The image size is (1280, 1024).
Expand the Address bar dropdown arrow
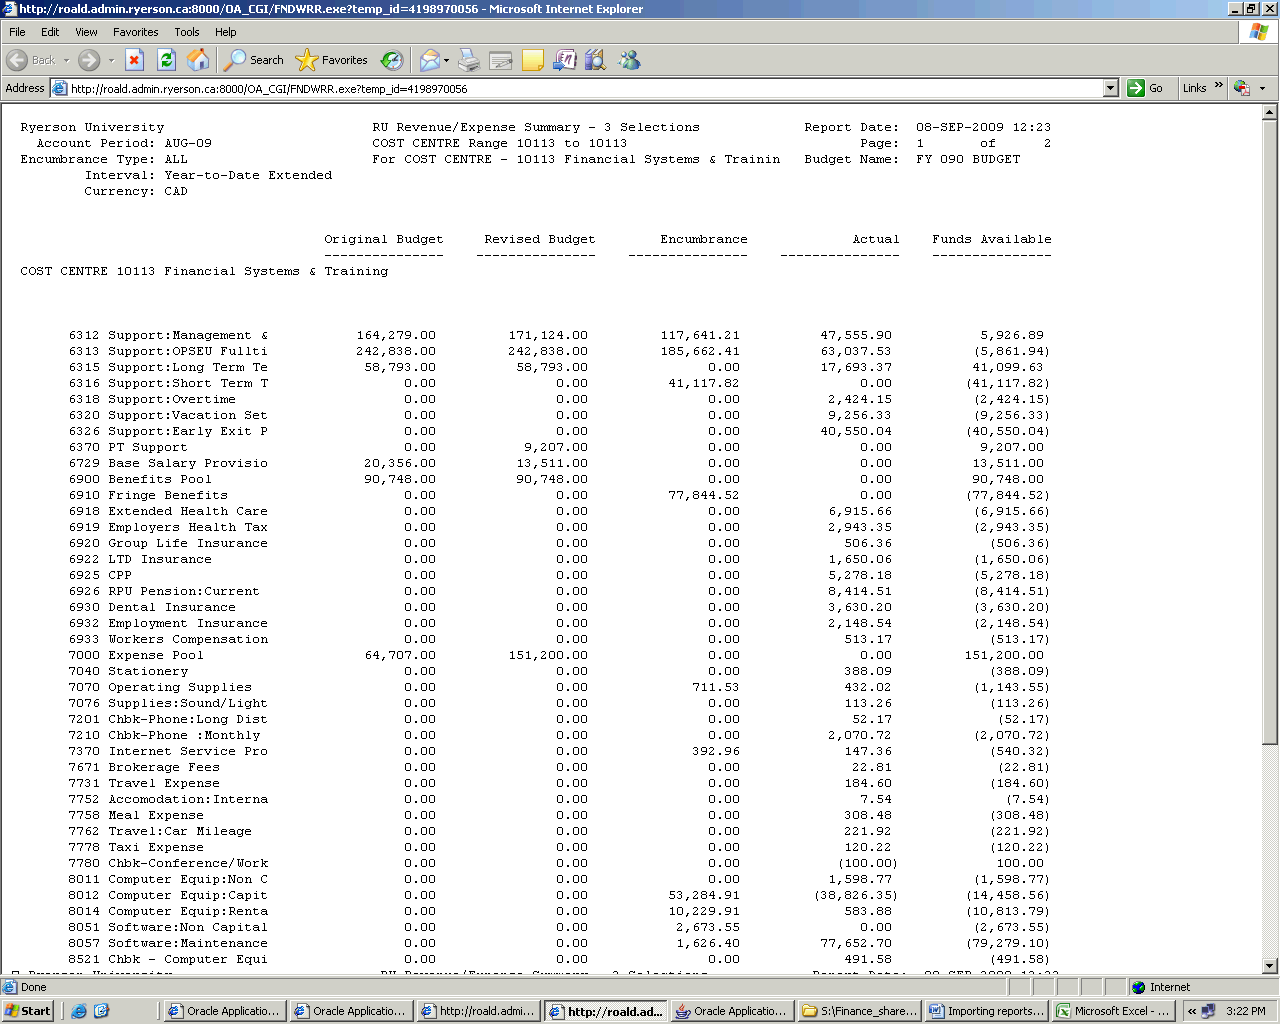[1110, 88]
